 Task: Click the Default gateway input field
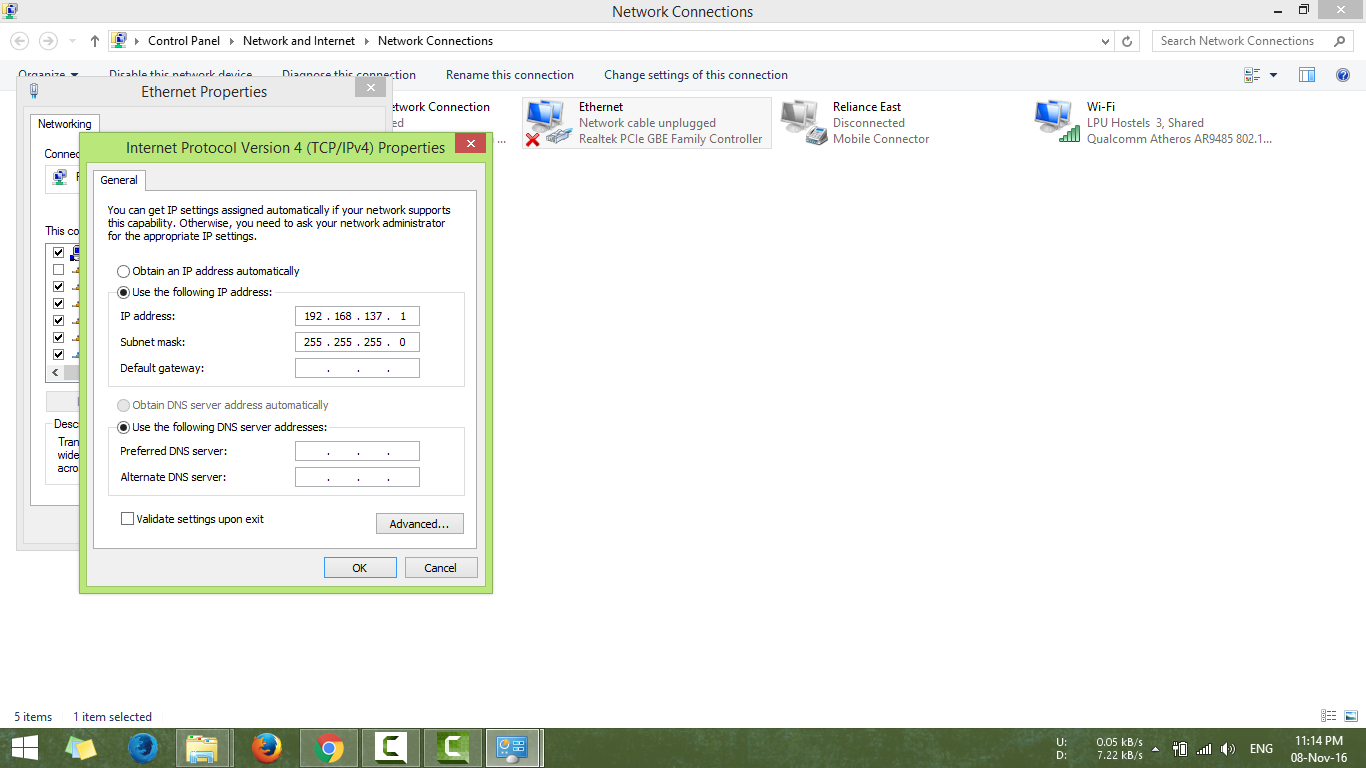[357, 367]
